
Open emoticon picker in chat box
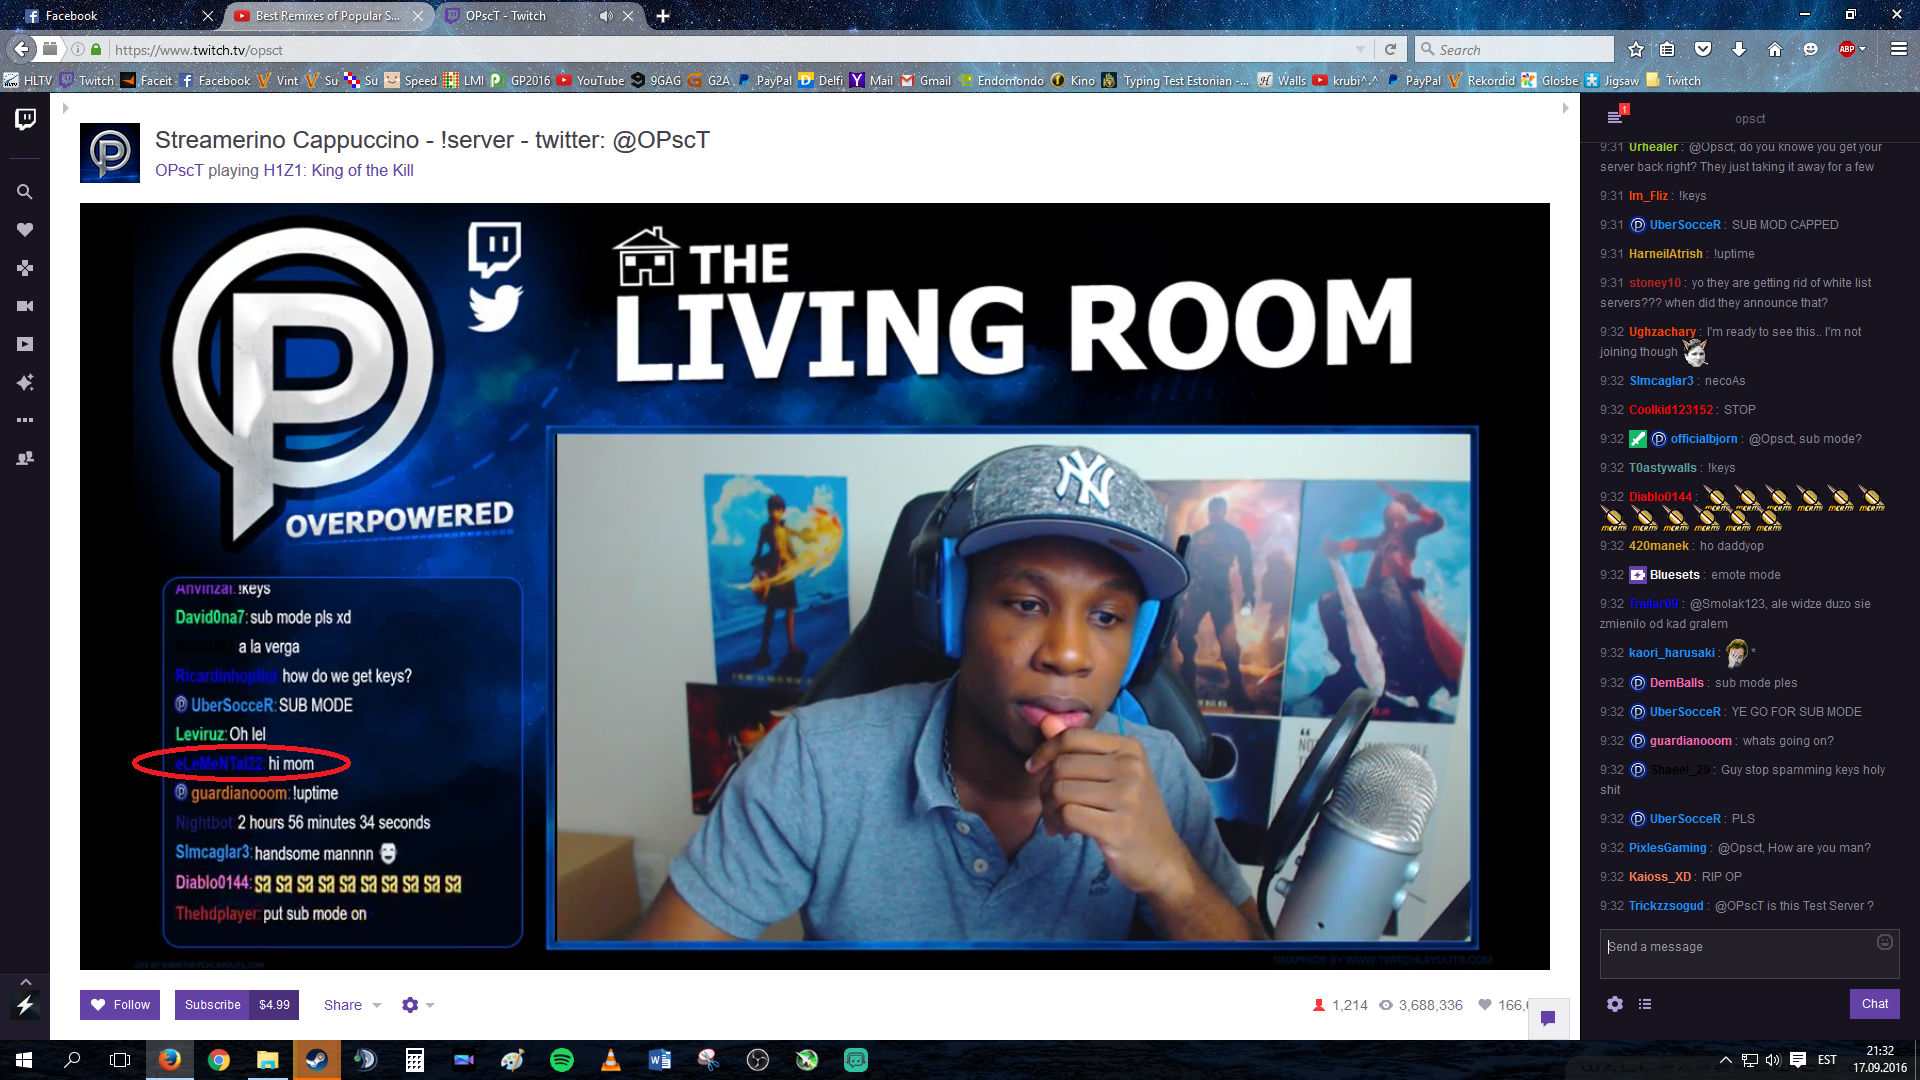(1884, 942)
